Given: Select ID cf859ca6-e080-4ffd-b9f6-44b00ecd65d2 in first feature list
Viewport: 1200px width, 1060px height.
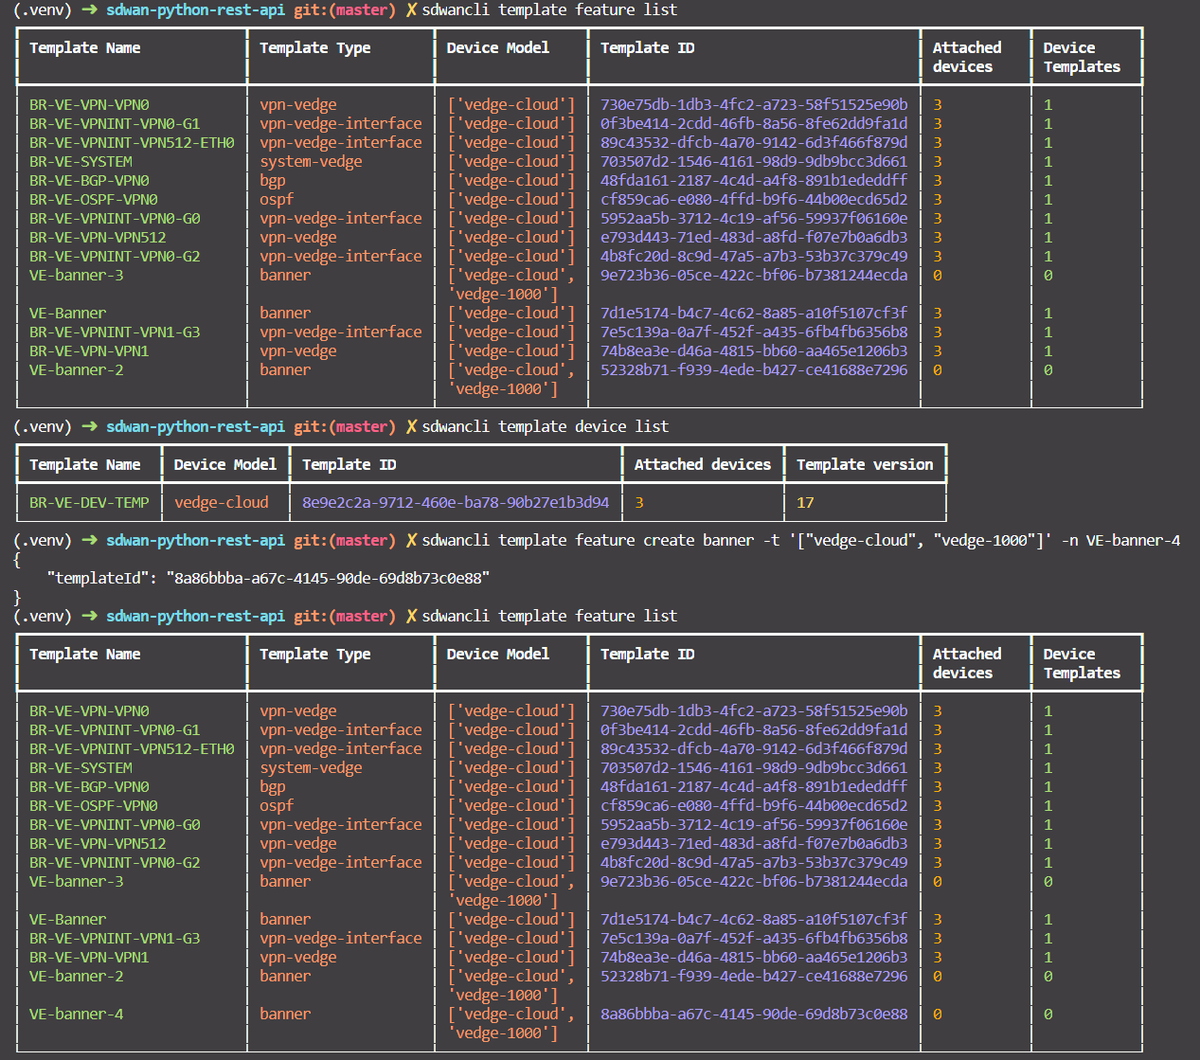Looking at the screenshot, I should click(x=754, y=199).
